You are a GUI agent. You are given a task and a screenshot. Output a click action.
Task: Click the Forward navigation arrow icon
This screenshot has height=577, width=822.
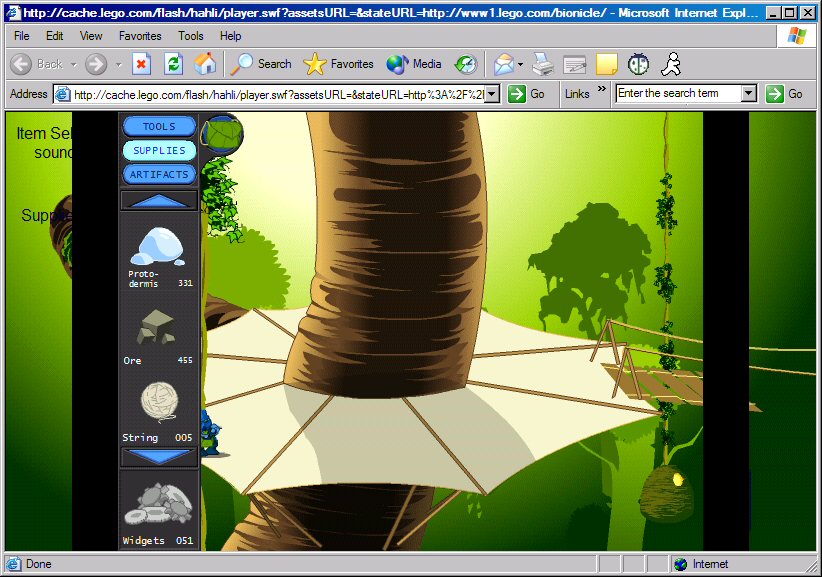(96, 64)
